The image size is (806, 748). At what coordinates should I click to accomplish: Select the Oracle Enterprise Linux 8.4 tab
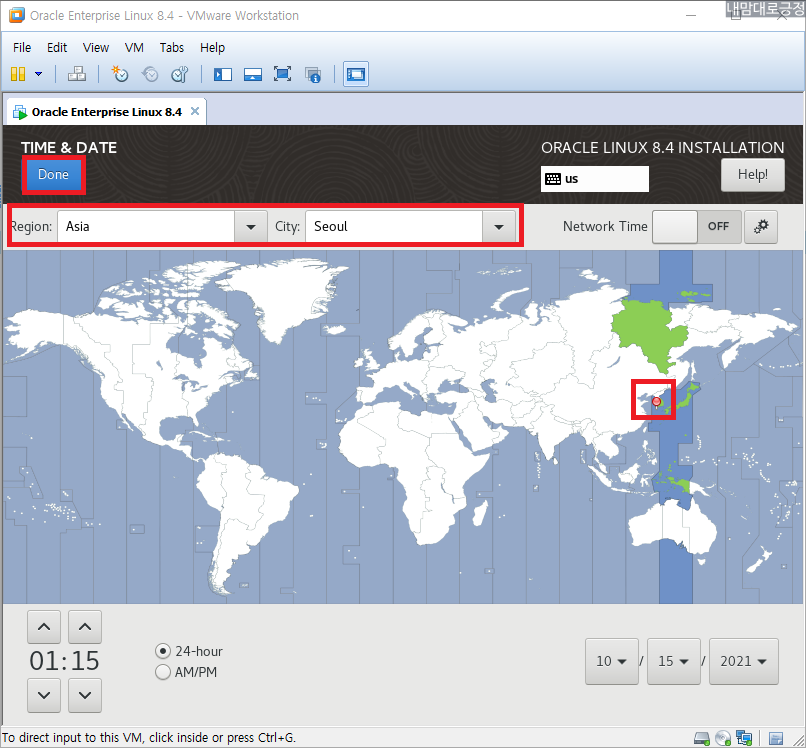tap(106, 112)
